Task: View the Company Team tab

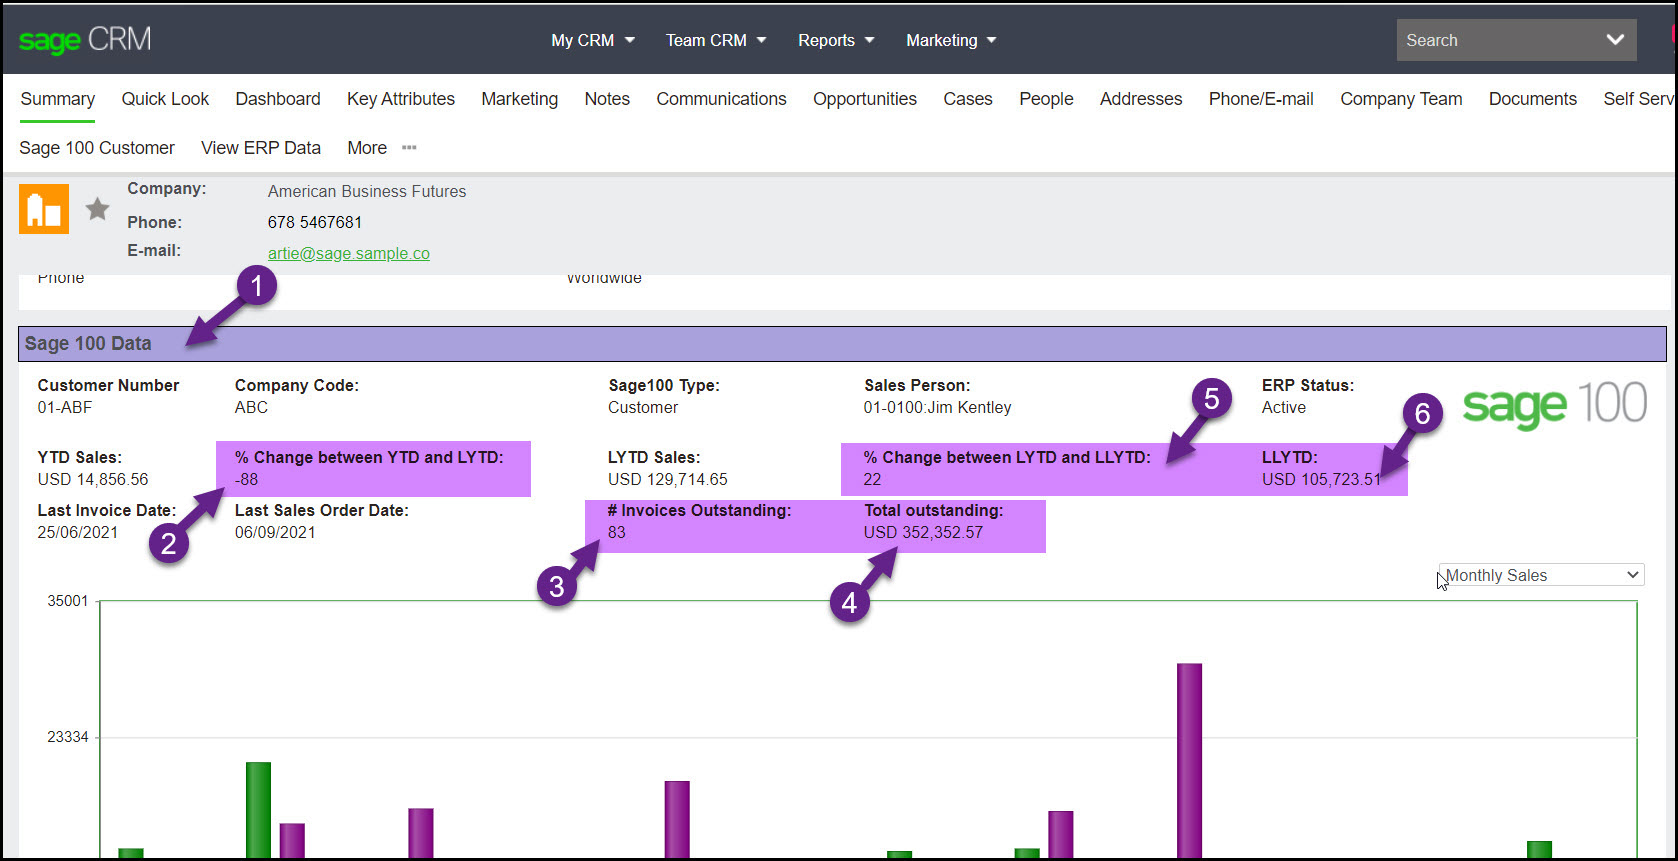Action: coord(1401,99)
